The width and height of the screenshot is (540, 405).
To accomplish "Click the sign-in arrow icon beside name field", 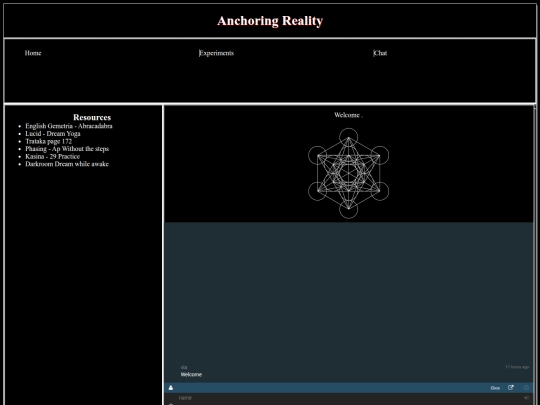I will click(526, 398).
